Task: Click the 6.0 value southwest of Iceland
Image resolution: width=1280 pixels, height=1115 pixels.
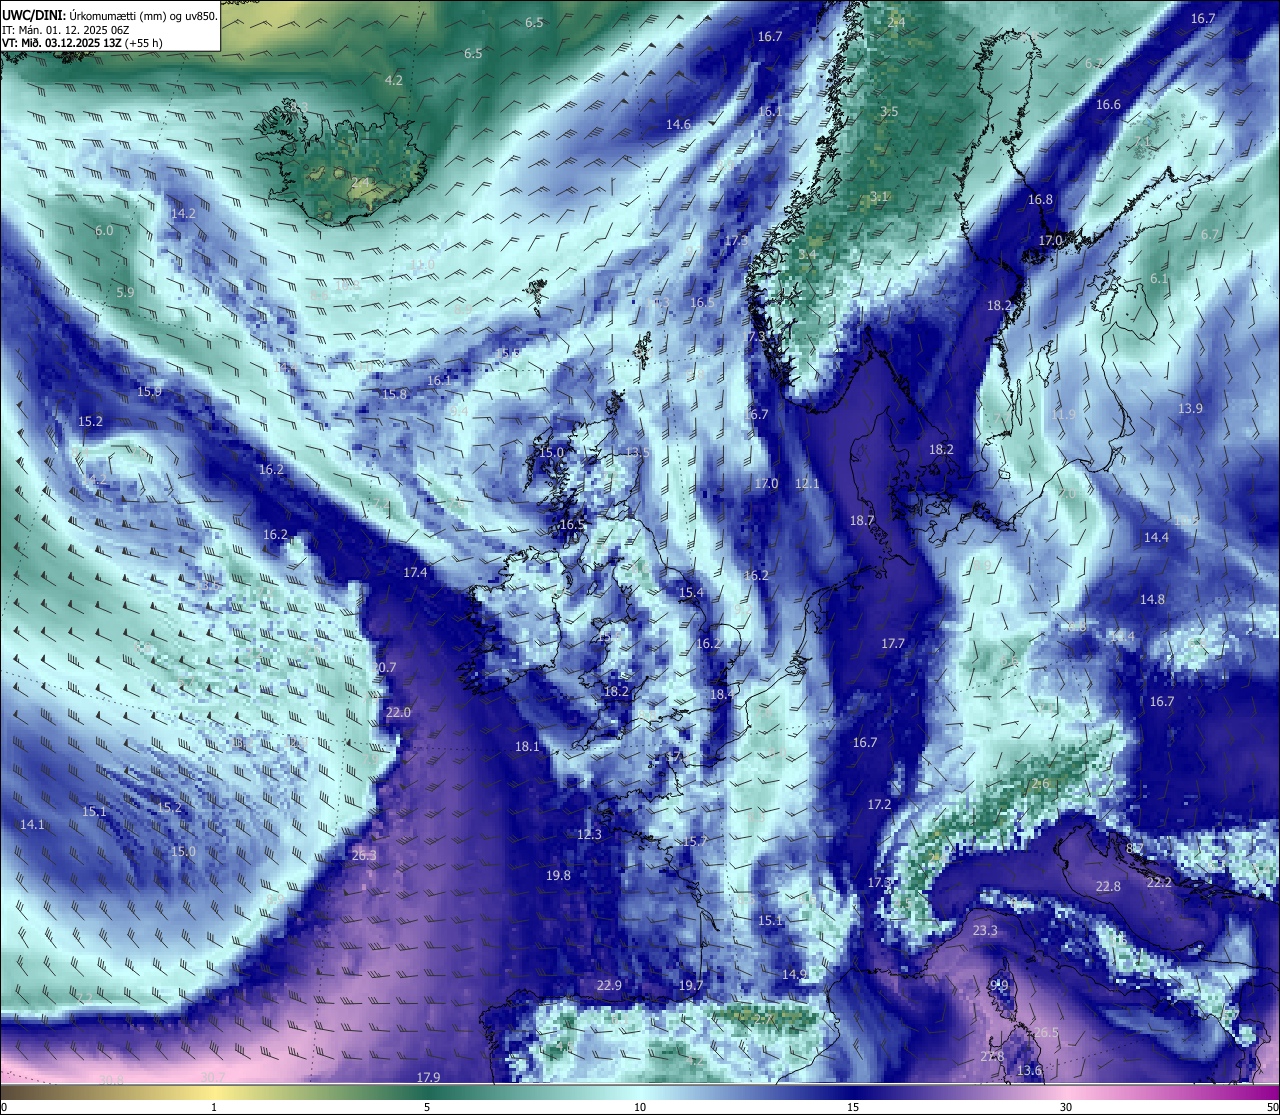Action: [x=104, y=230]
